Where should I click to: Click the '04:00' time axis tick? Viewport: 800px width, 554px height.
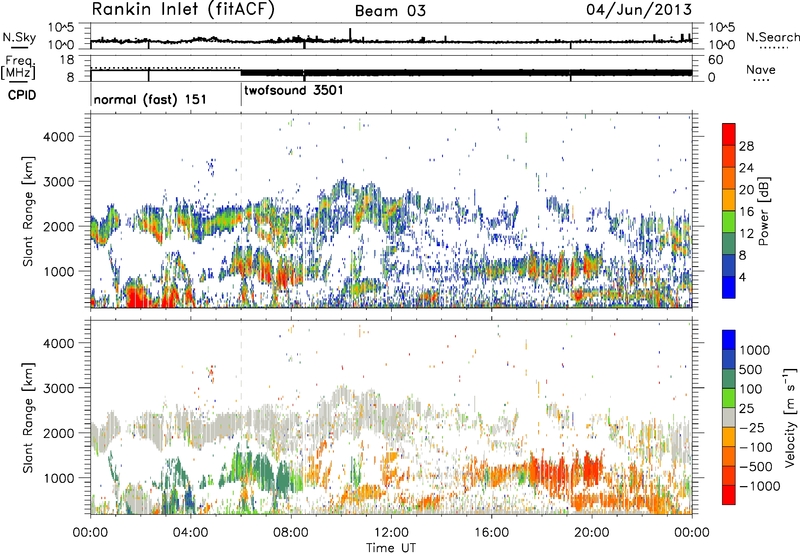pos(191,533)
